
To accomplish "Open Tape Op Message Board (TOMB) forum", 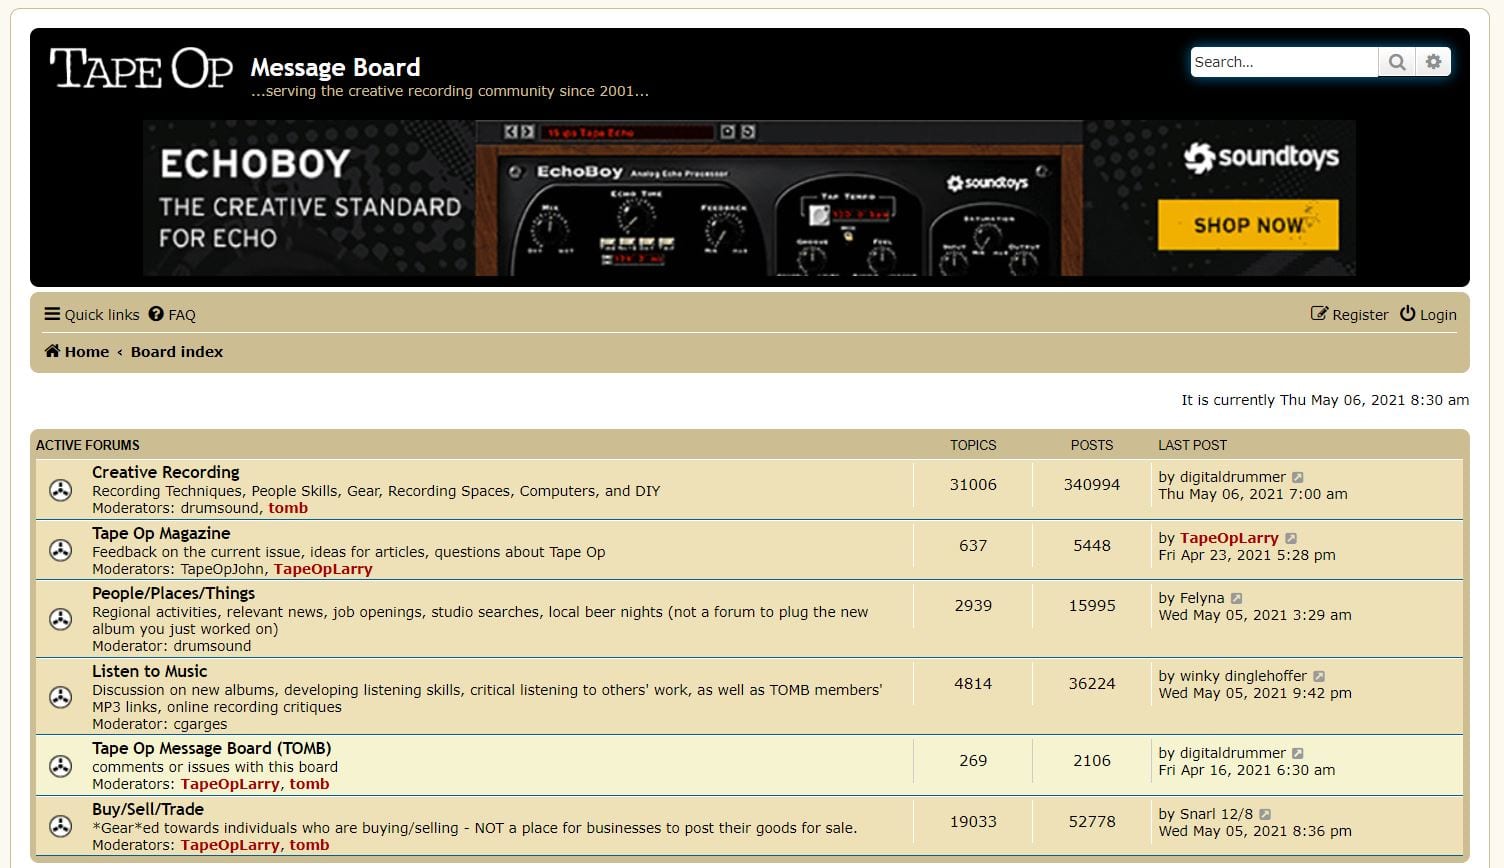I will 212,748.
